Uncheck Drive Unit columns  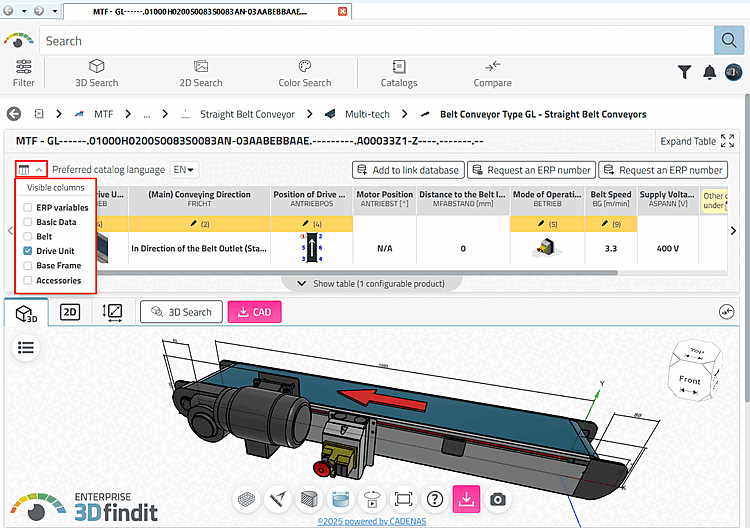(x=28, y=251)
